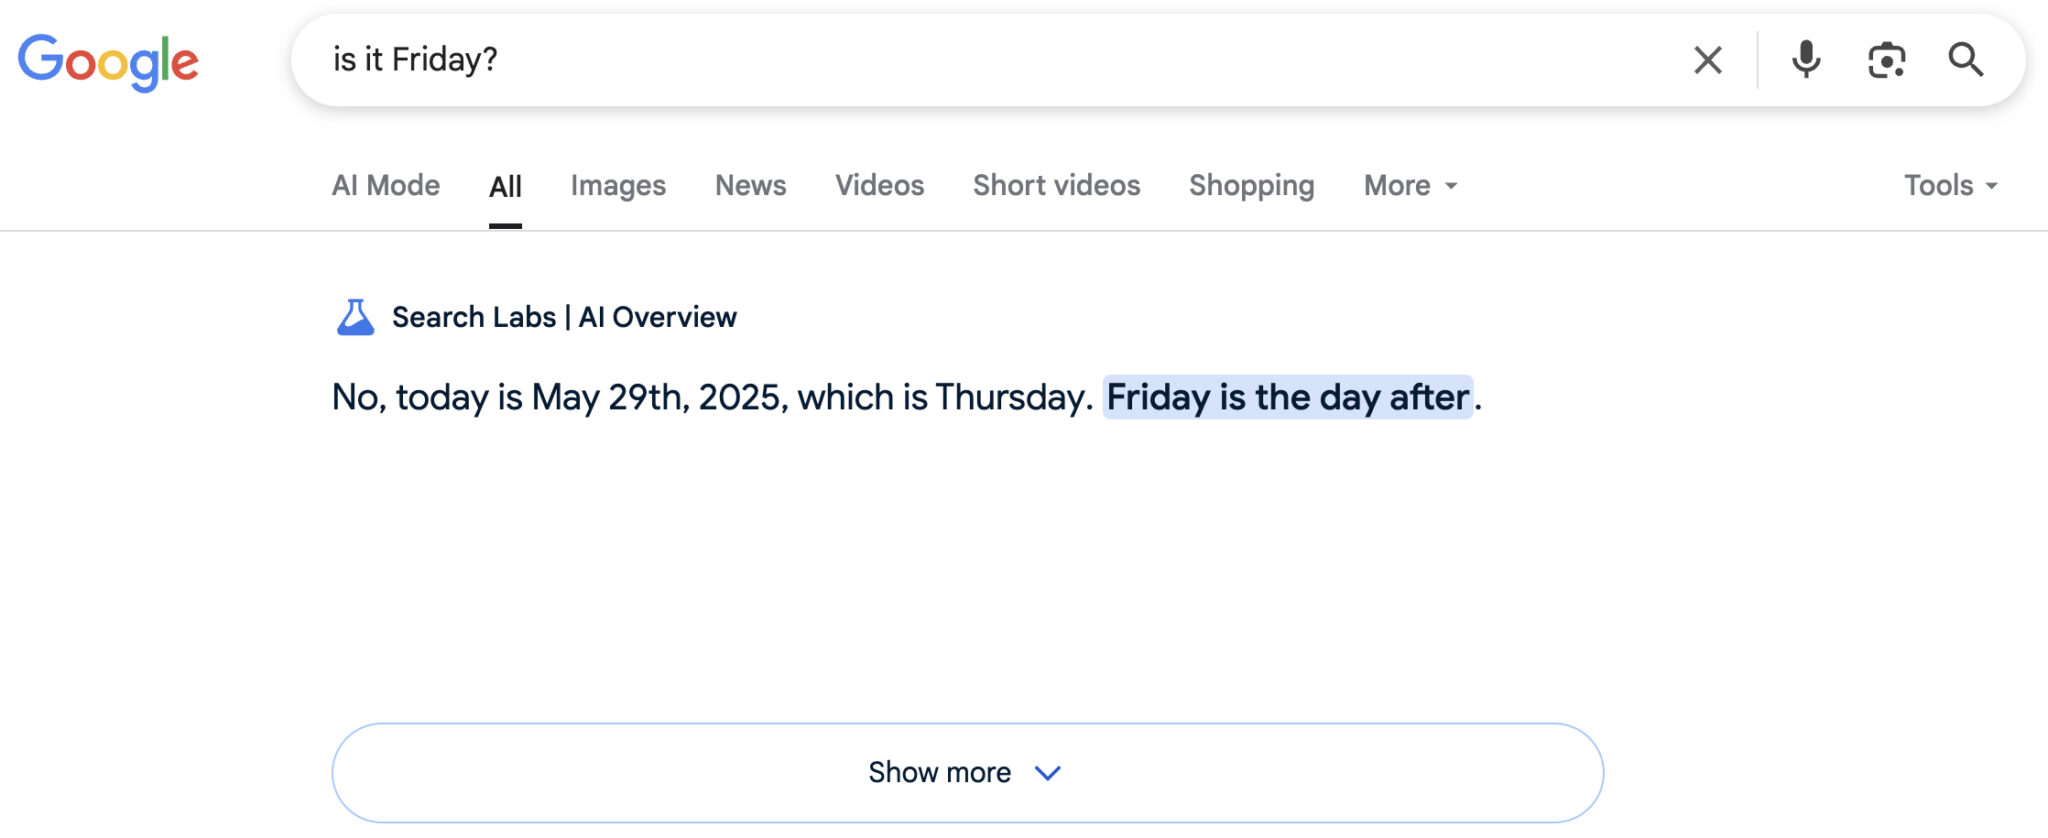
Task: Open the Images tab
Action: pos(618,186)
